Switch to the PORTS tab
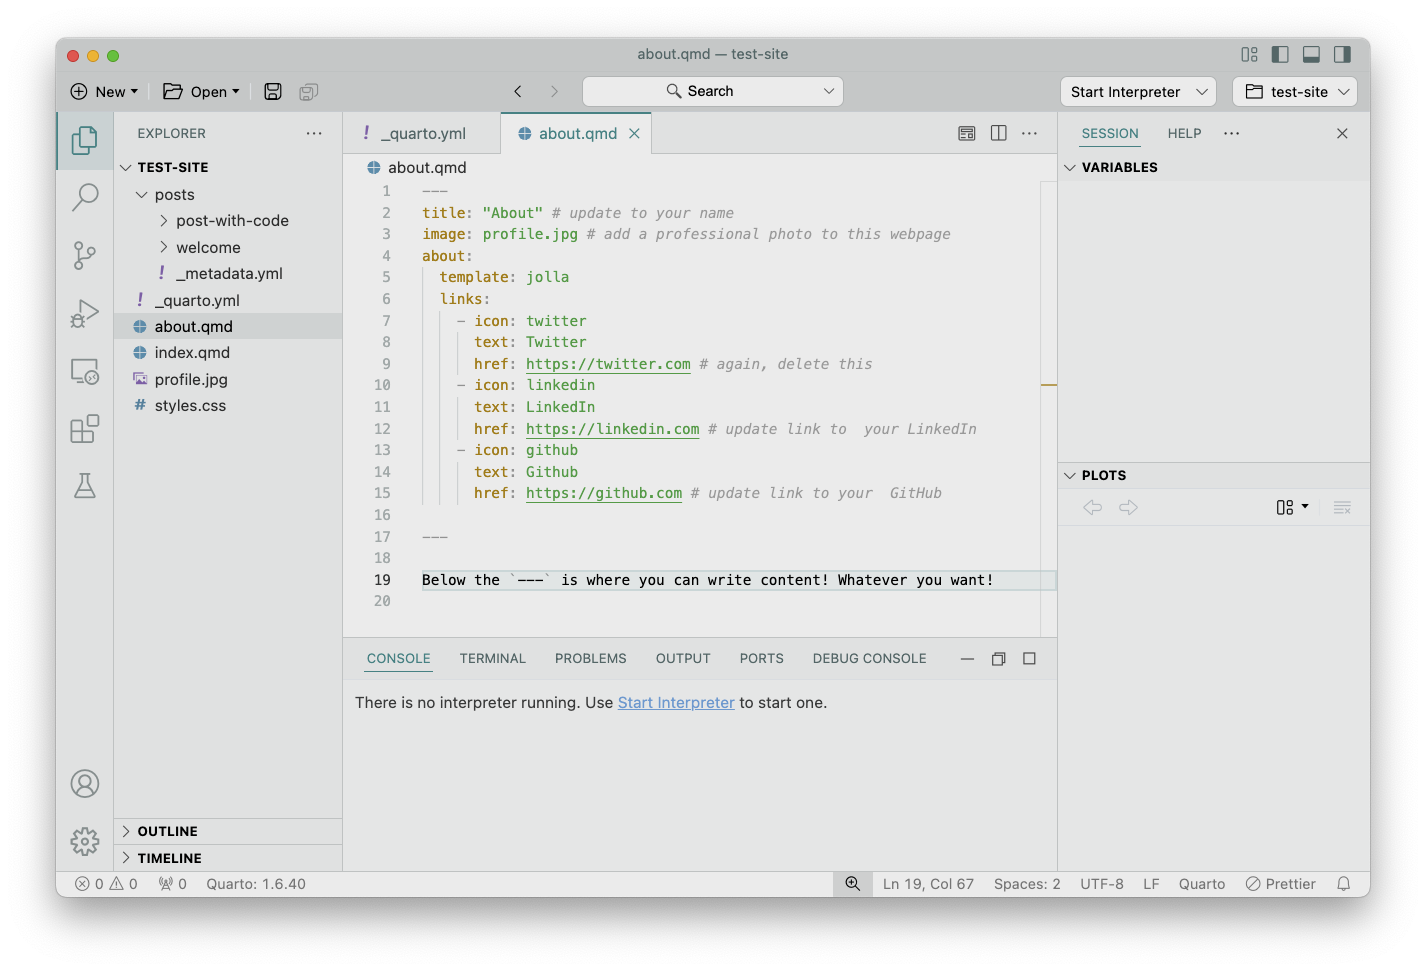This screenshot has height=971, width=1426. point(762,658)
